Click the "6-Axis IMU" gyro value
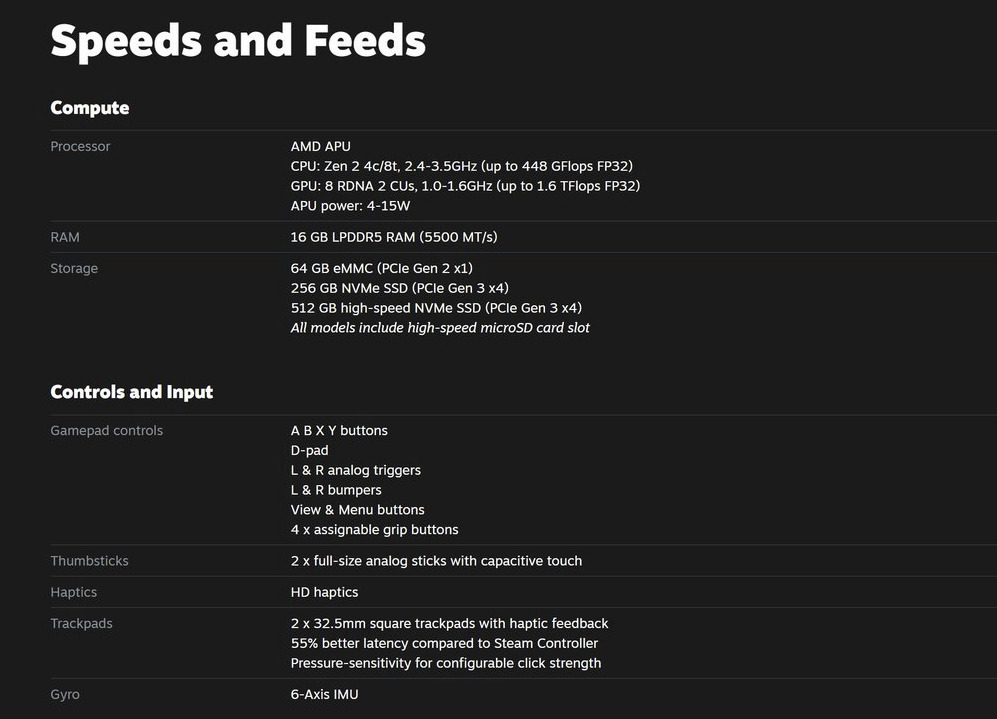 click(324, 694)
